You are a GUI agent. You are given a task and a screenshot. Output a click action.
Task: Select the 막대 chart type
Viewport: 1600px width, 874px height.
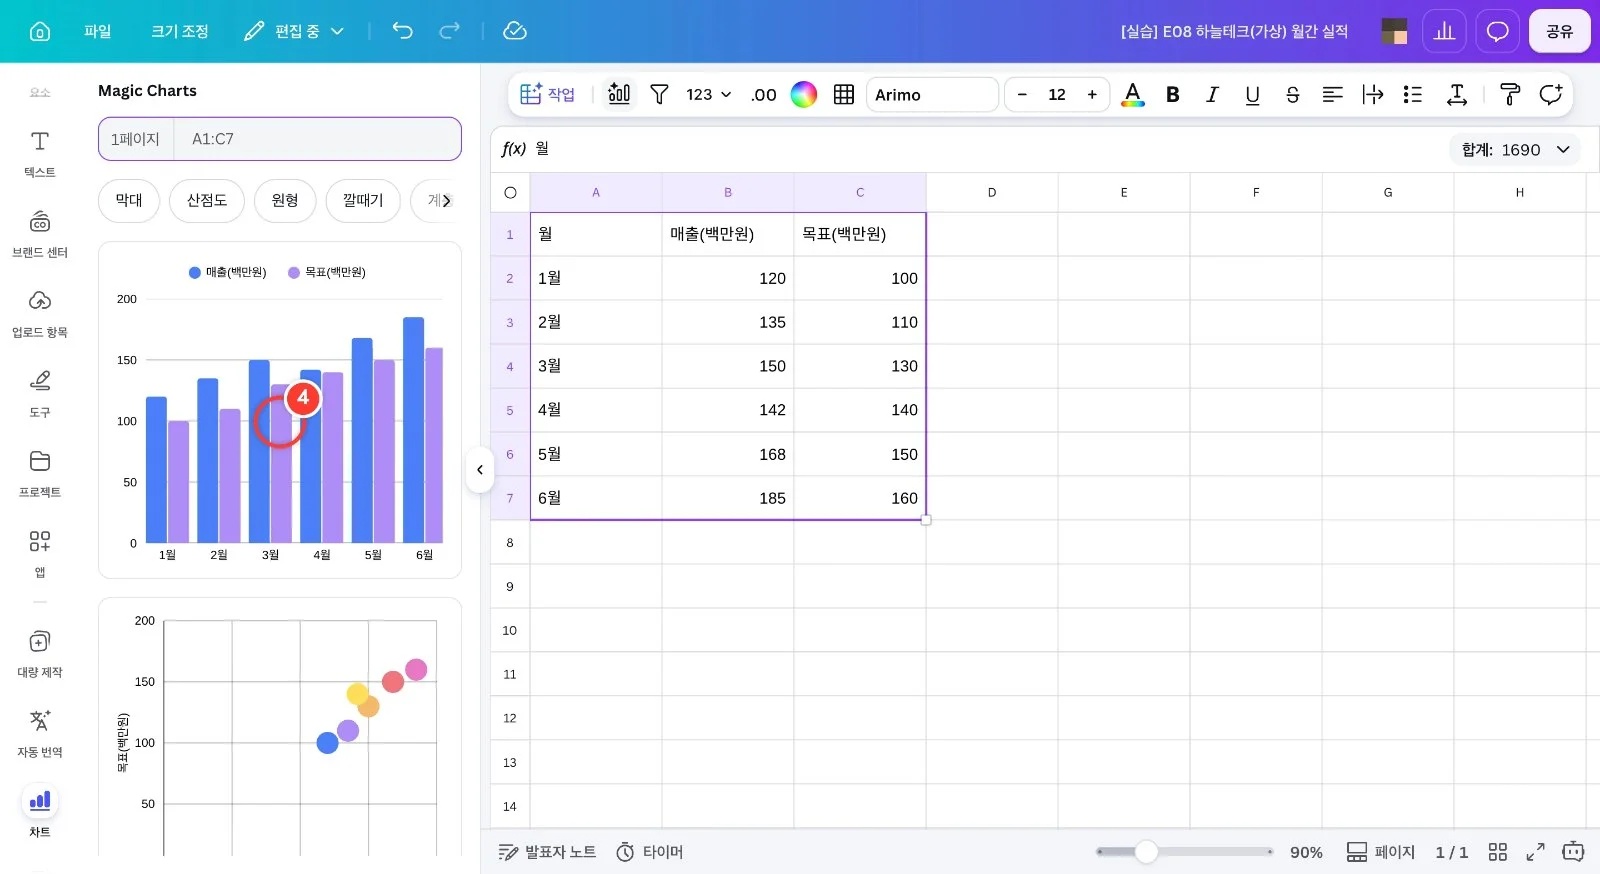tap(129, 200)
